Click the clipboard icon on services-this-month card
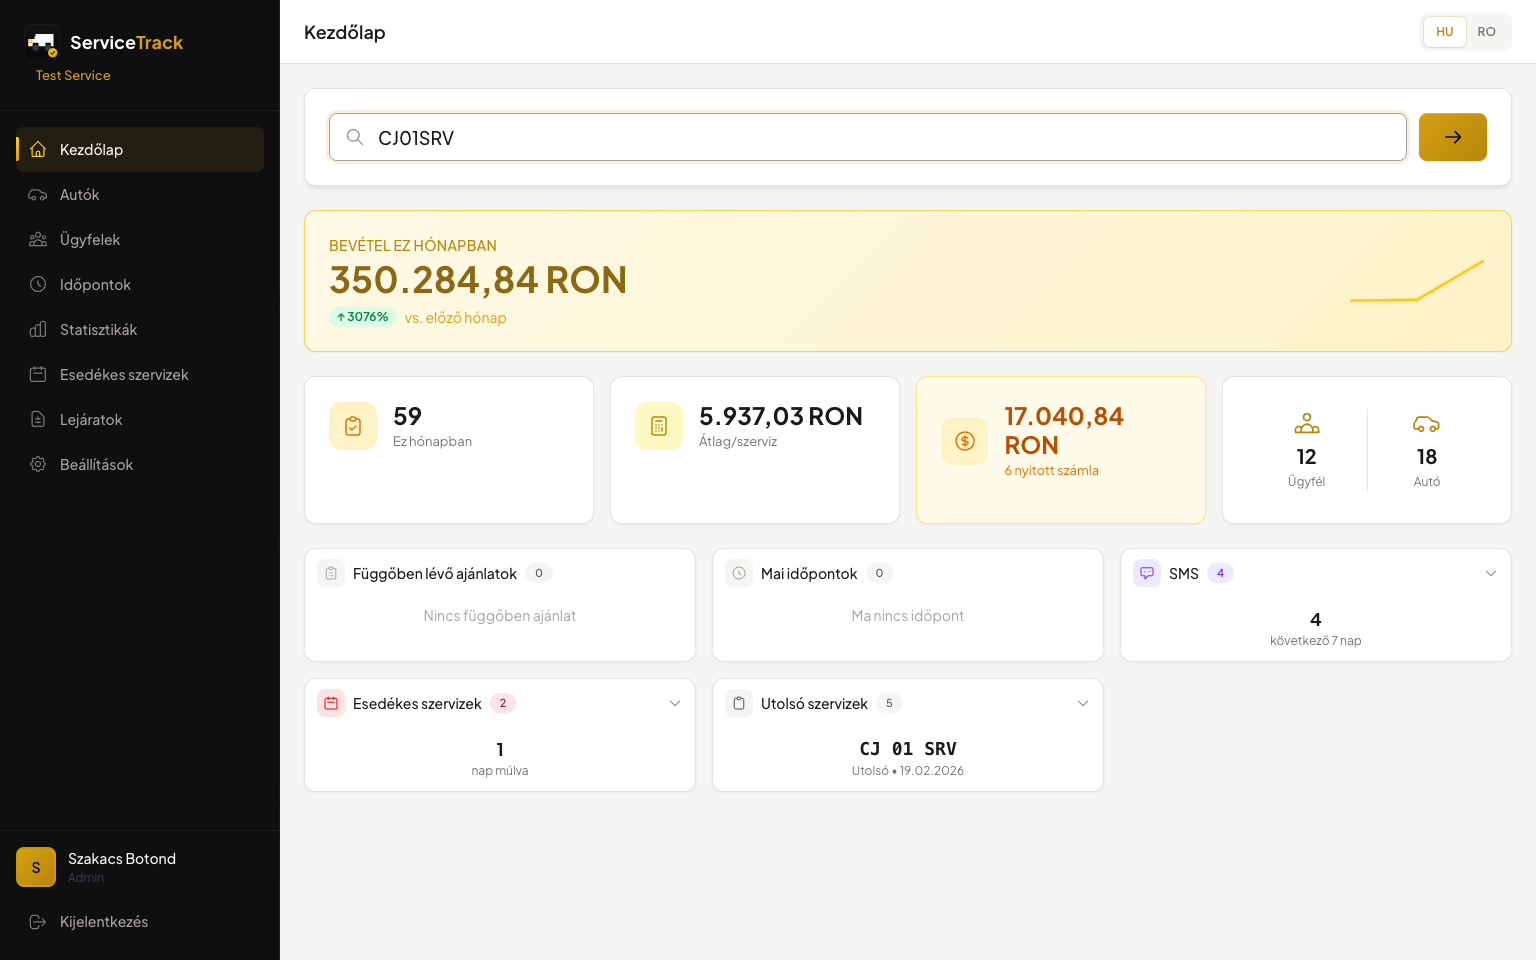The width and height of the screenshot is (1536, 960). tap(353, 426)
